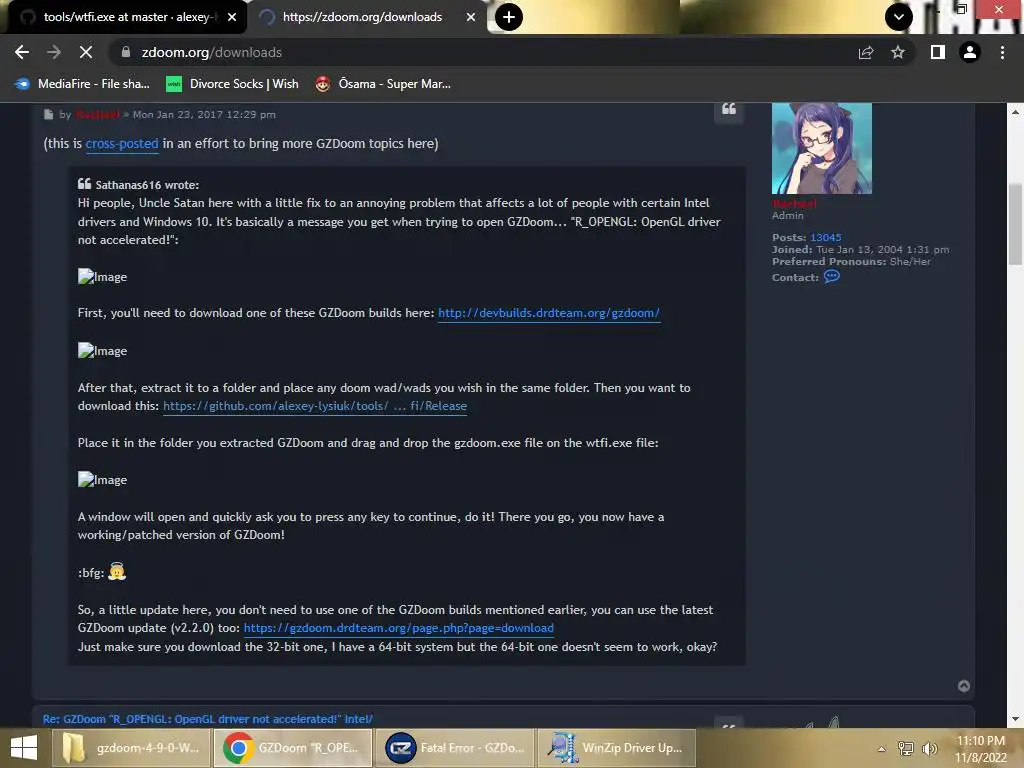Screen dimensions: 1024x768
Task: Click the forward navigation arrow
Action: click(54, 52)
